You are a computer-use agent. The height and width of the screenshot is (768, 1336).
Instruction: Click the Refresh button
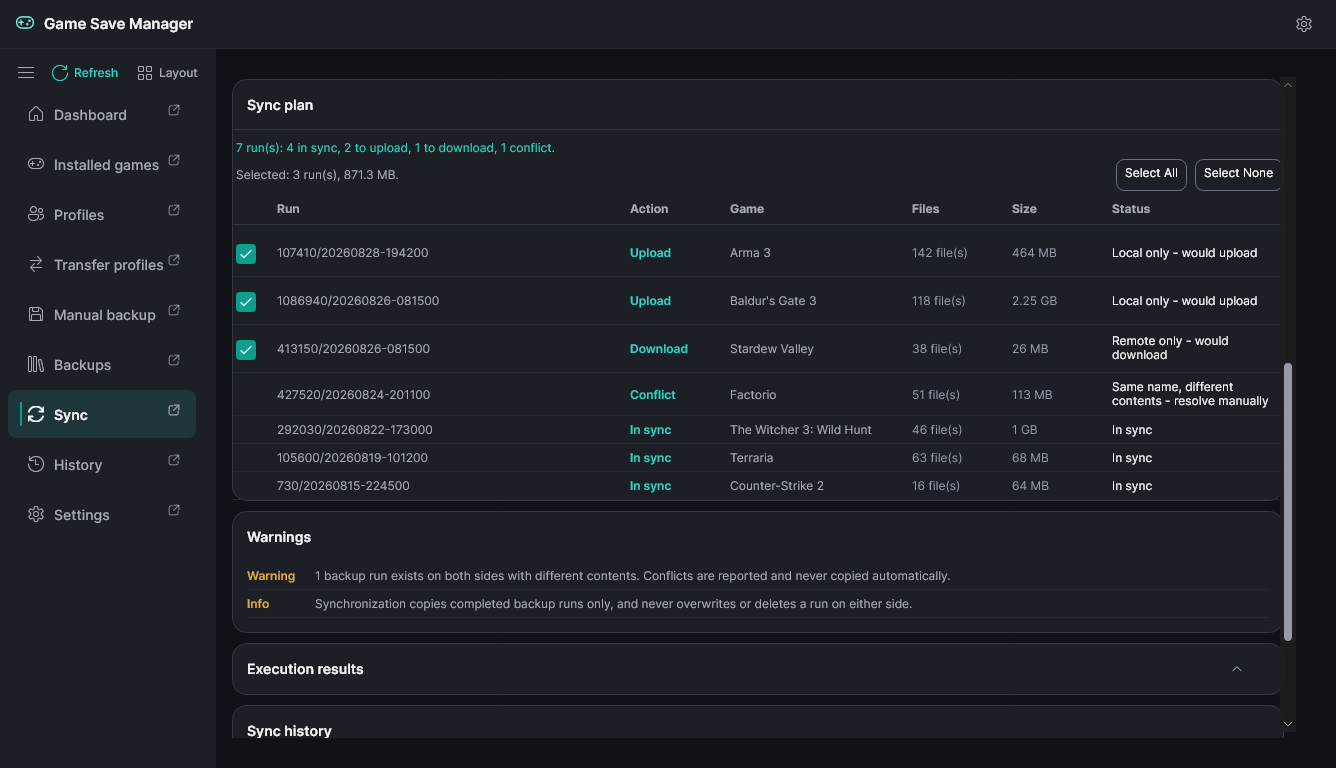[85, 73]
